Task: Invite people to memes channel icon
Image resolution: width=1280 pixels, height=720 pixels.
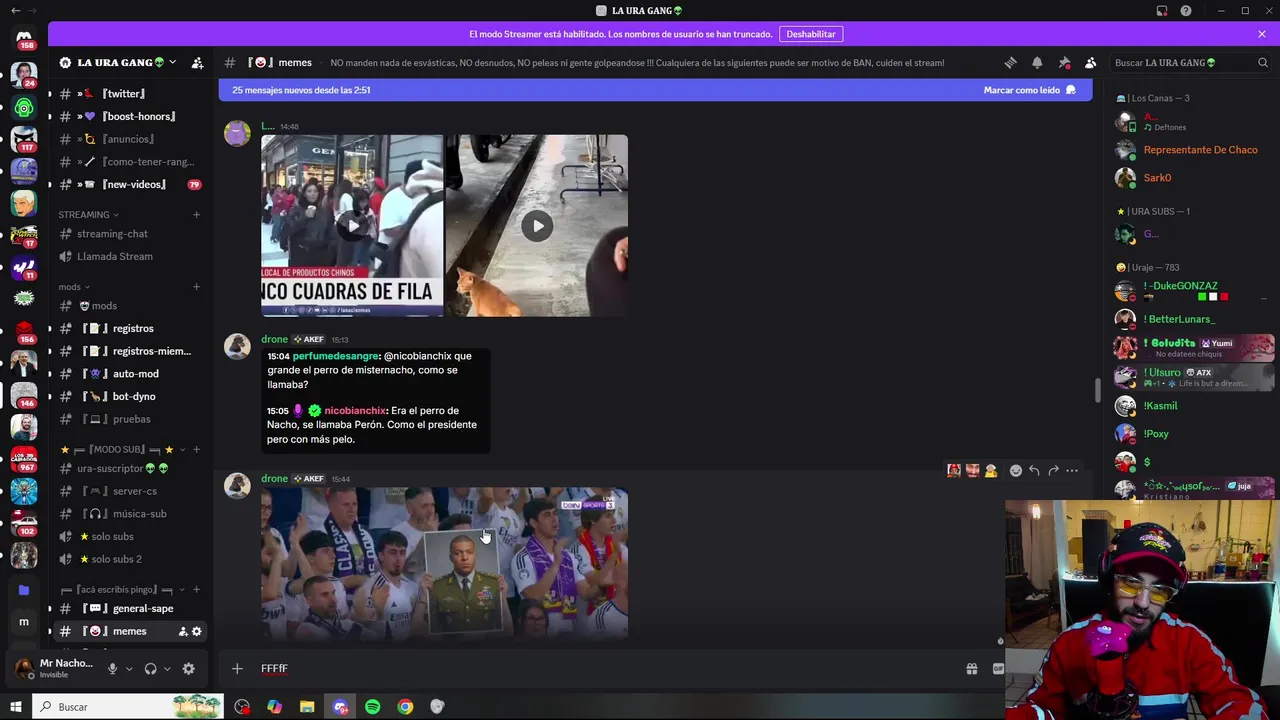Action: coord(183,631)
